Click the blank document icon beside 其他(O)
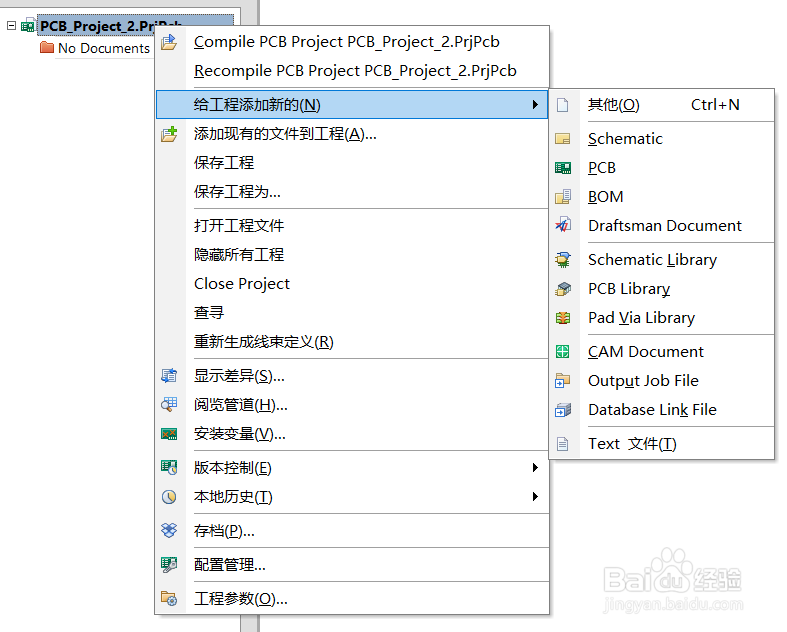 [x=563, y=105]
